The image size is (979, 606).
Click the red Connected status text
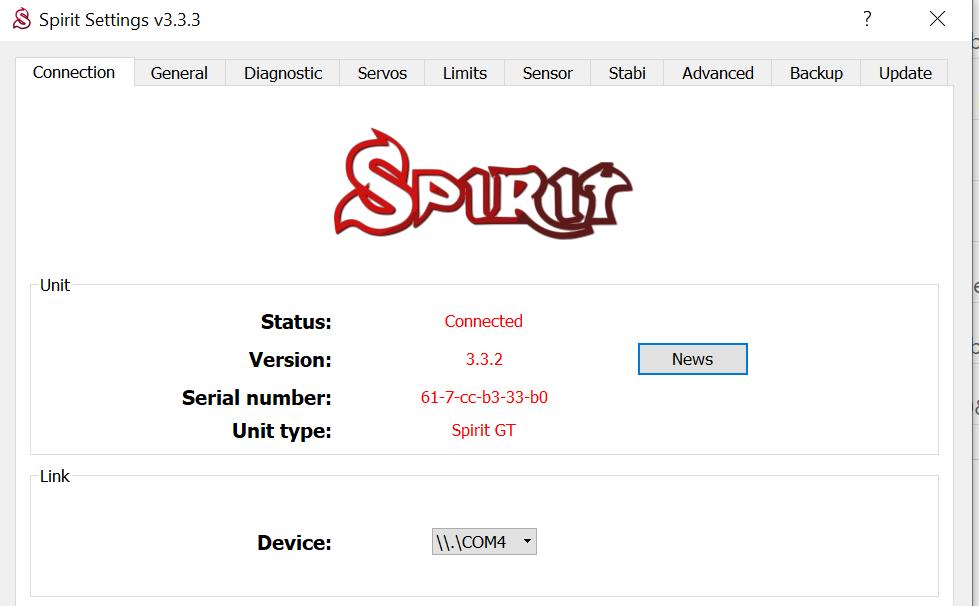click(483, 321)
